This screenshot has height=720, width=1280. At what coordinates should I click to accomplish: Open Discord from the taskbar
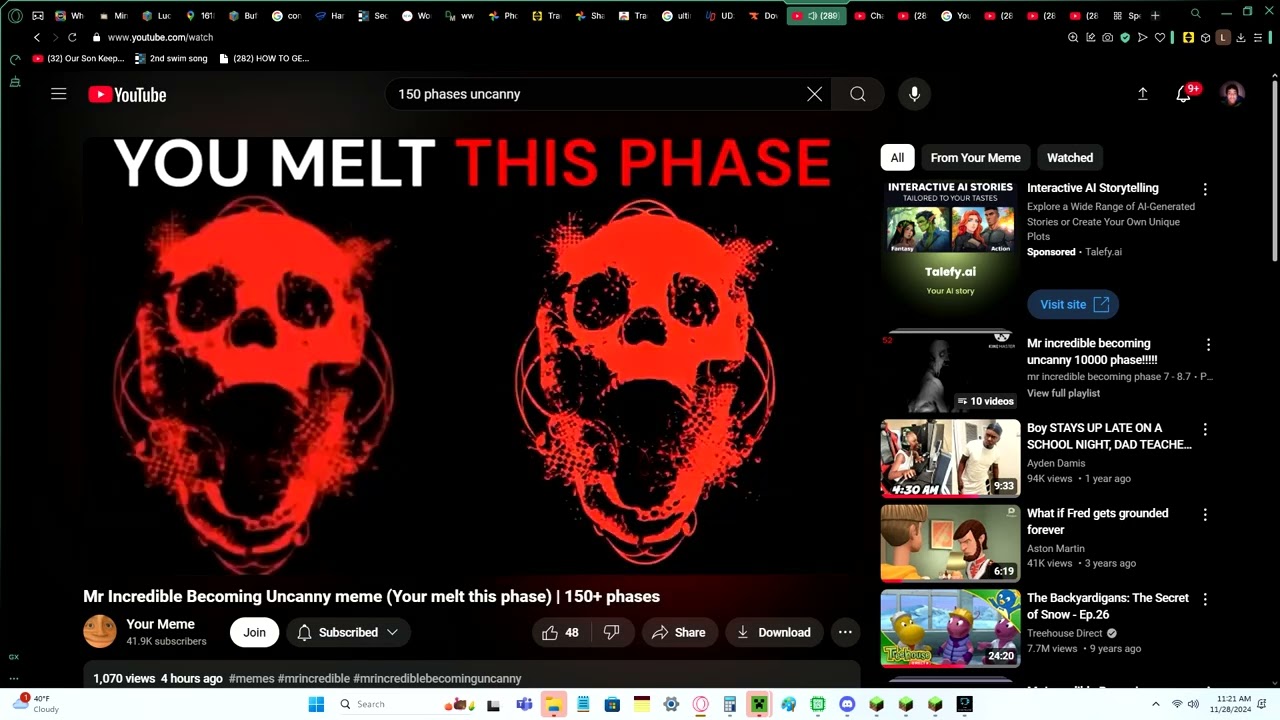point(847,704)
